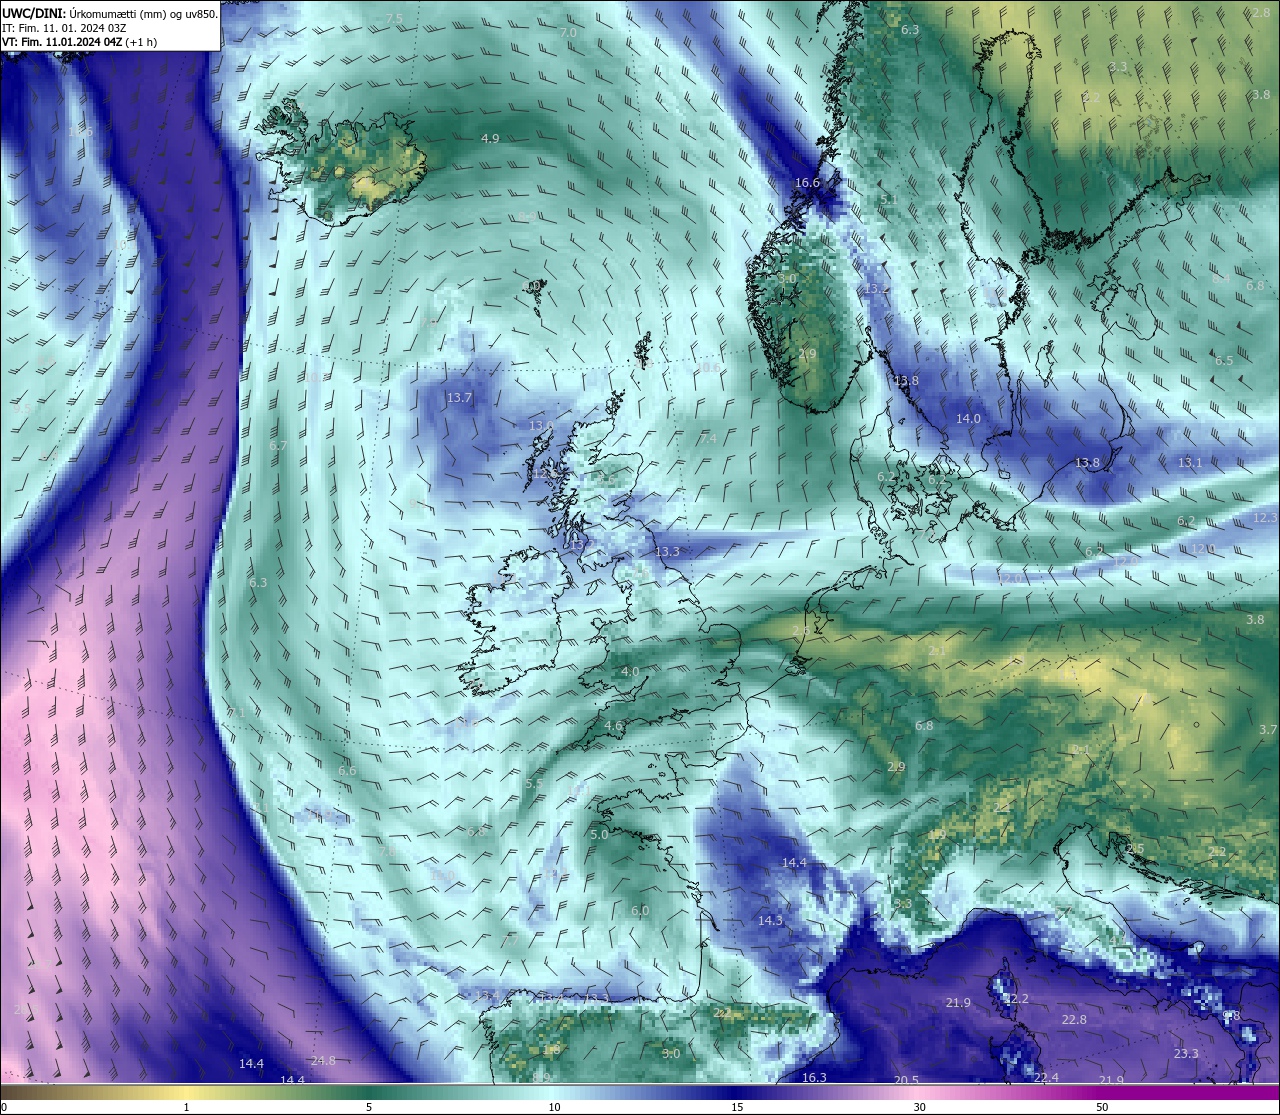Viewport: 1280px width, 1115px height.
Task: Click the '1' tick label on the colour scale
Action: point(187,1107)
